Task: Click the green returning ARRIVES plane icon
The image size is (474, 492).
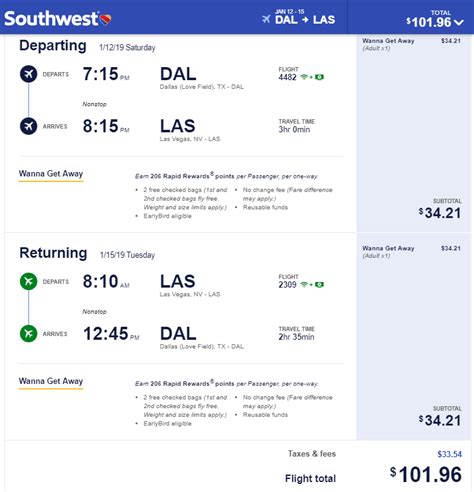Action: click(29, 333)
